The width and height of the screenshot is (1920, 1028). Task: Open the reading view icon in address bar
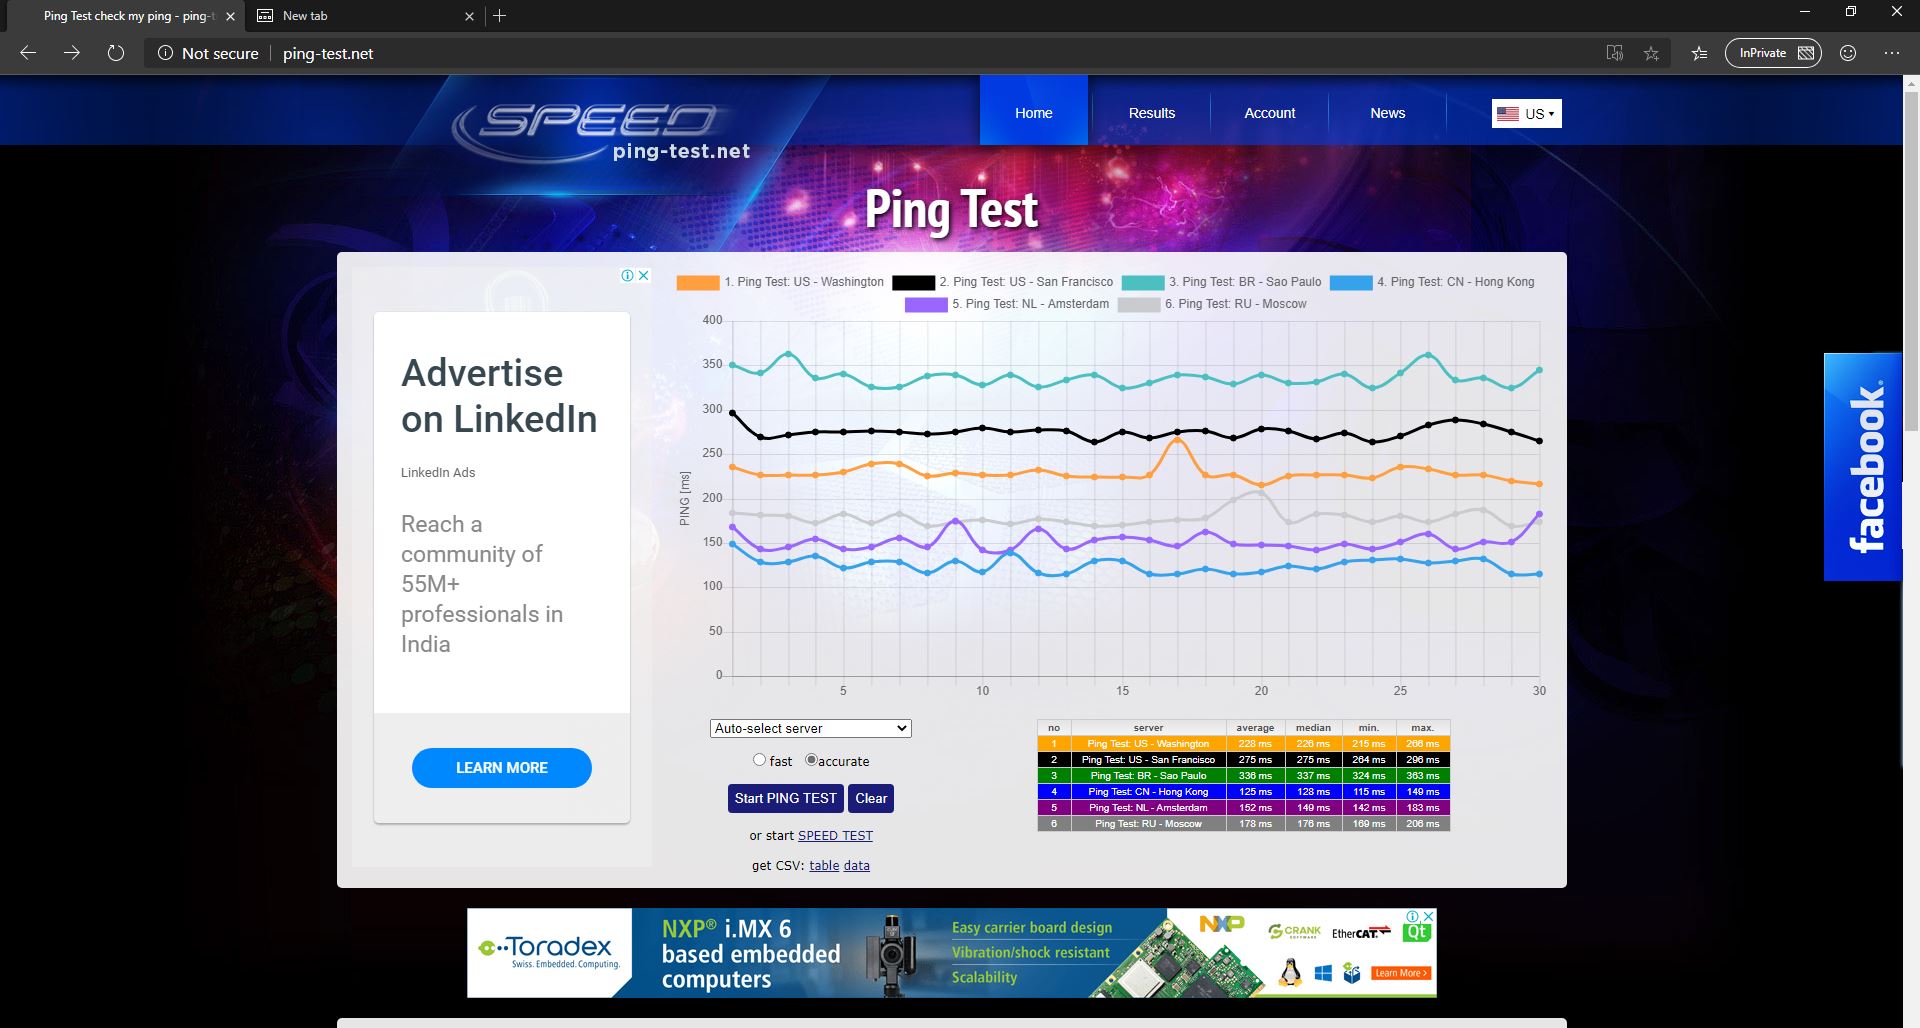[x=1614, y=53]
